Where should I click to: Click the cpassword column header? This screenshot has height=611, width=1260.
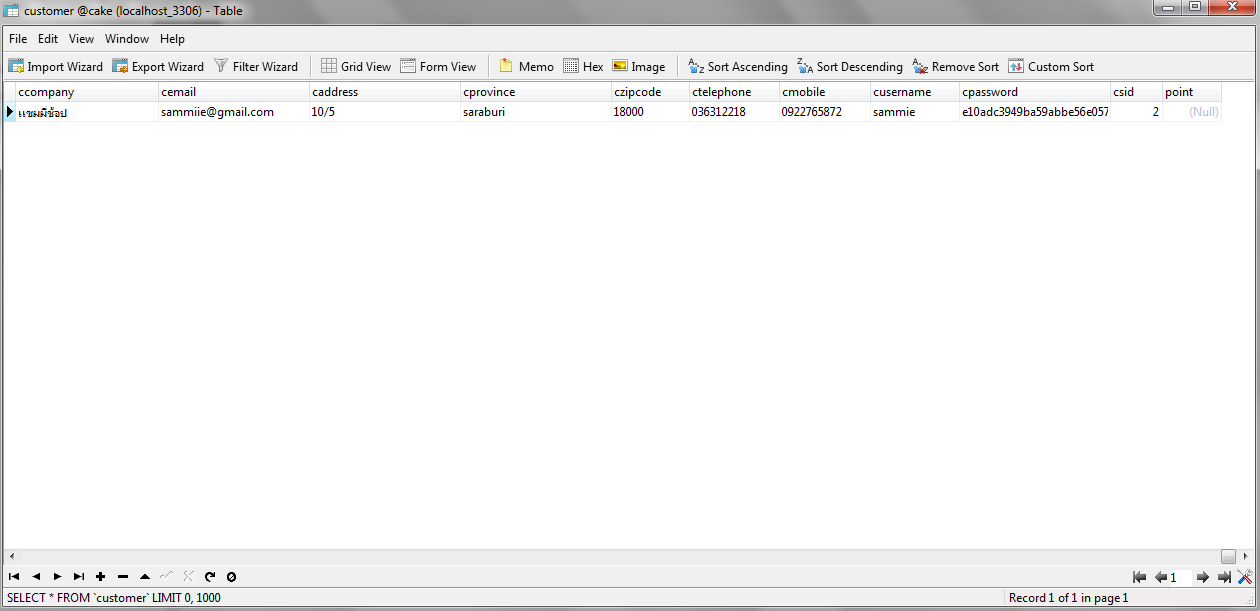tap(1035, 92)
